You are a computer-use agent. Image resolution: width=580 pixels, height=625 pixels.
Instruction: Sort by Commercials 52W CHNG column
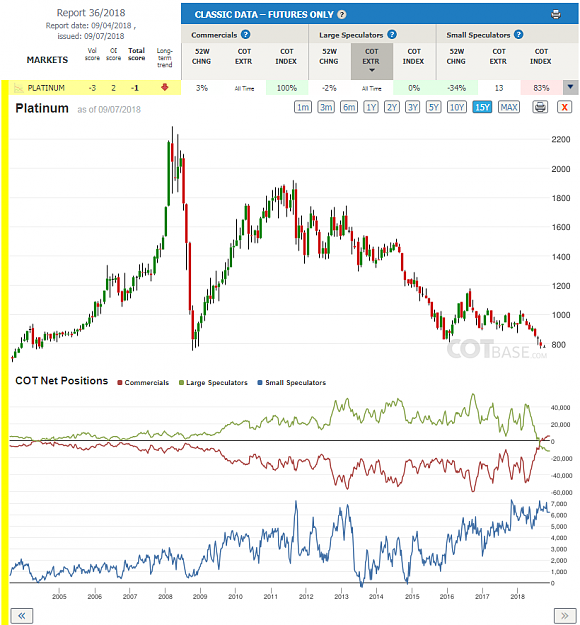tap(202, 56)
